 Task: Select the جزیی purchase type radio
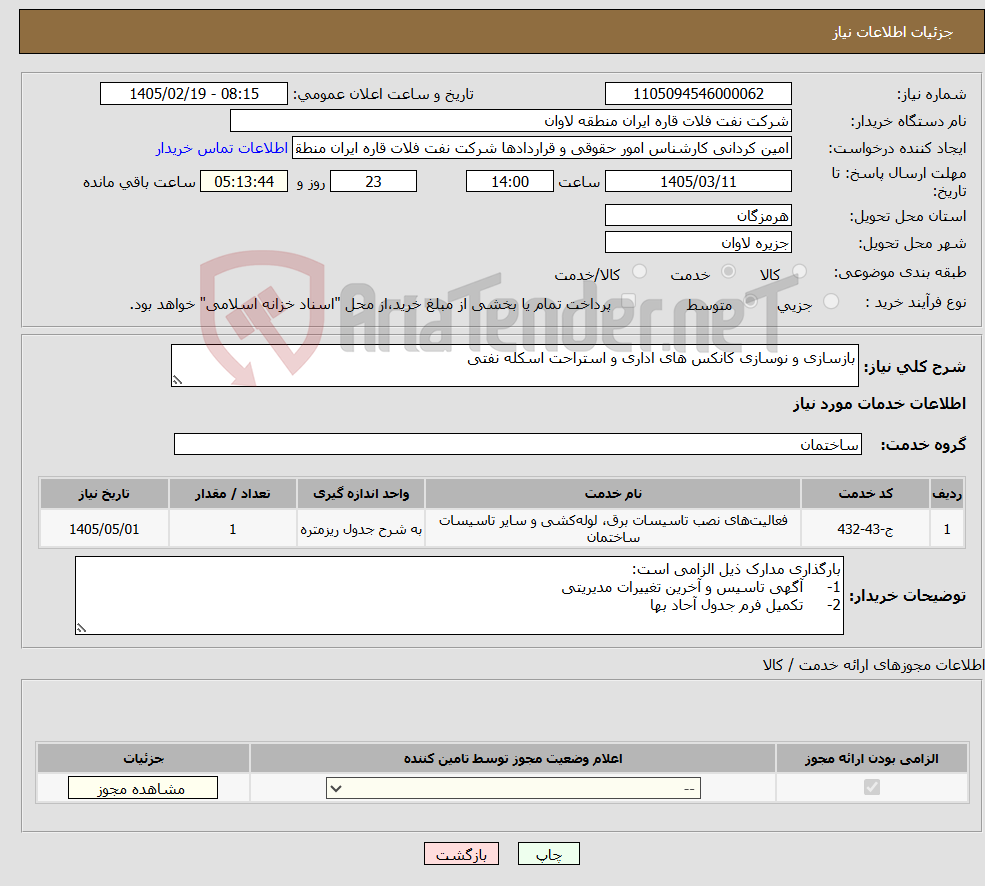click(x=830, y=301)
